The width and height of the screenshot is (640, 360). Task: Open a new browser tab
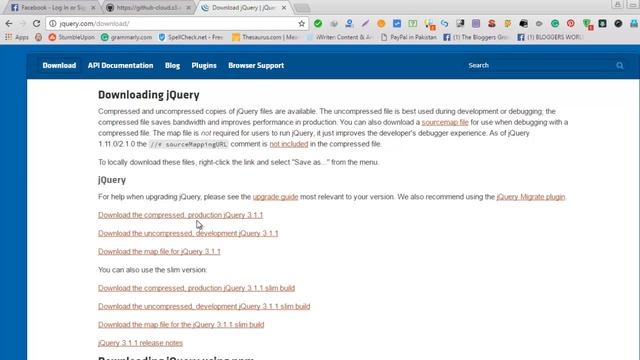tap(302, 8)
